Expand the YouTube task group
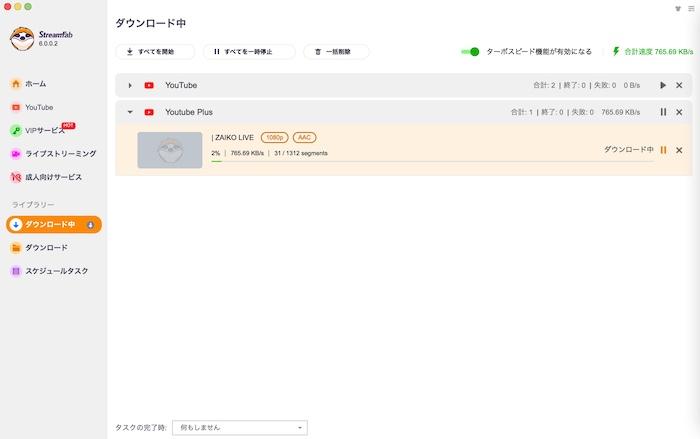This screenshot has width=700, height=439. pos(130,85)
